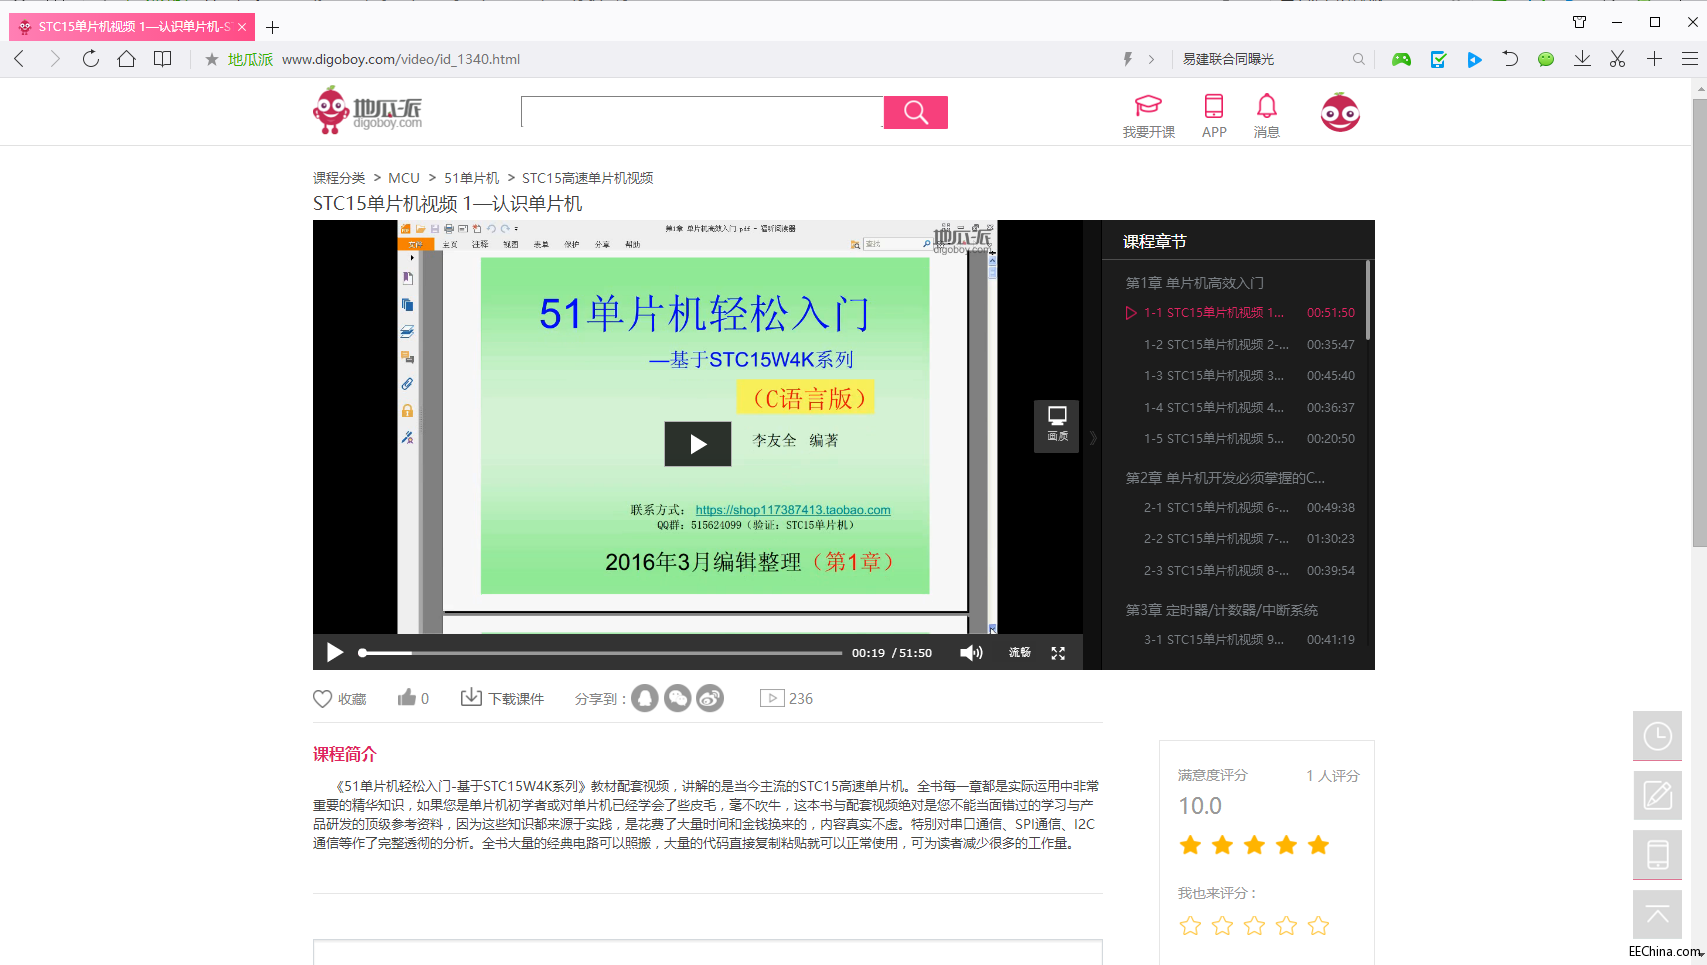
Task: Enter fullscreen video mode
Action: [1058, 653]
